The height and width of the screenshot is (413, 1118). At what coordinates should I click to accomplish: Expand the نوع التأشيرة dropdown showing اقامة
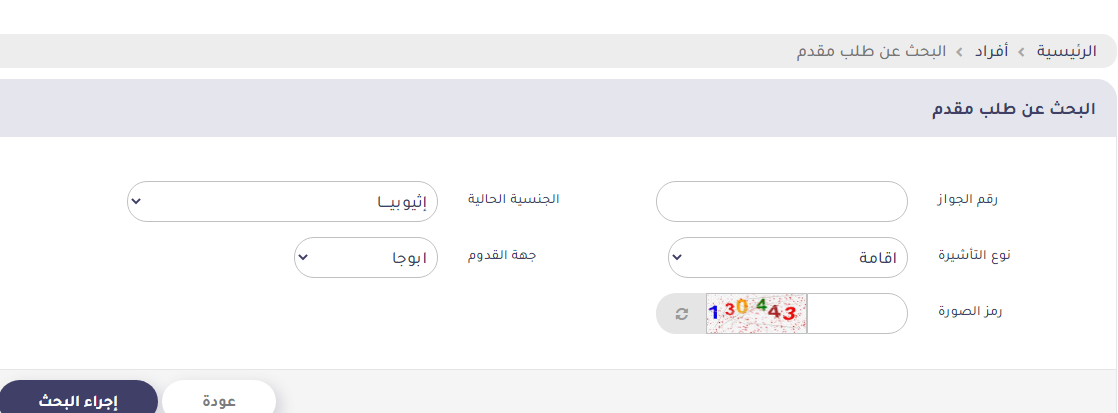788,258
